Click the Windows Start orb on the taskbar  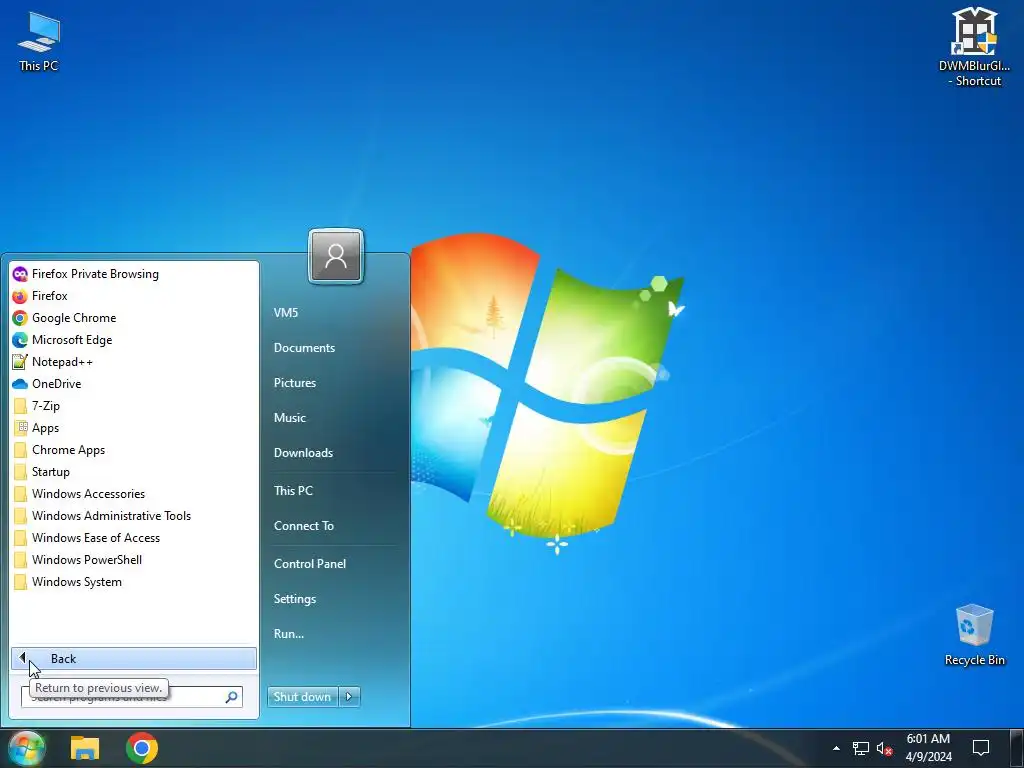pyautogui.click(x=27, y=748)
